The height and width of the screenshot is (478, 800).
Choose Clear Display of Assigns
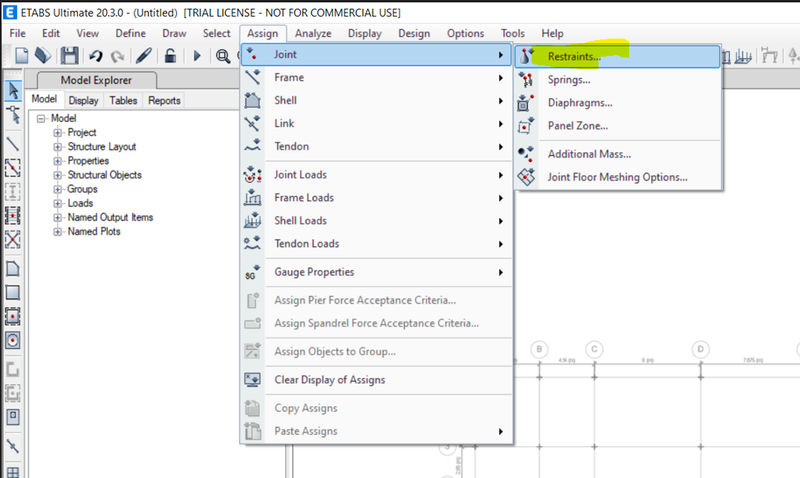(x=377, y=380)
